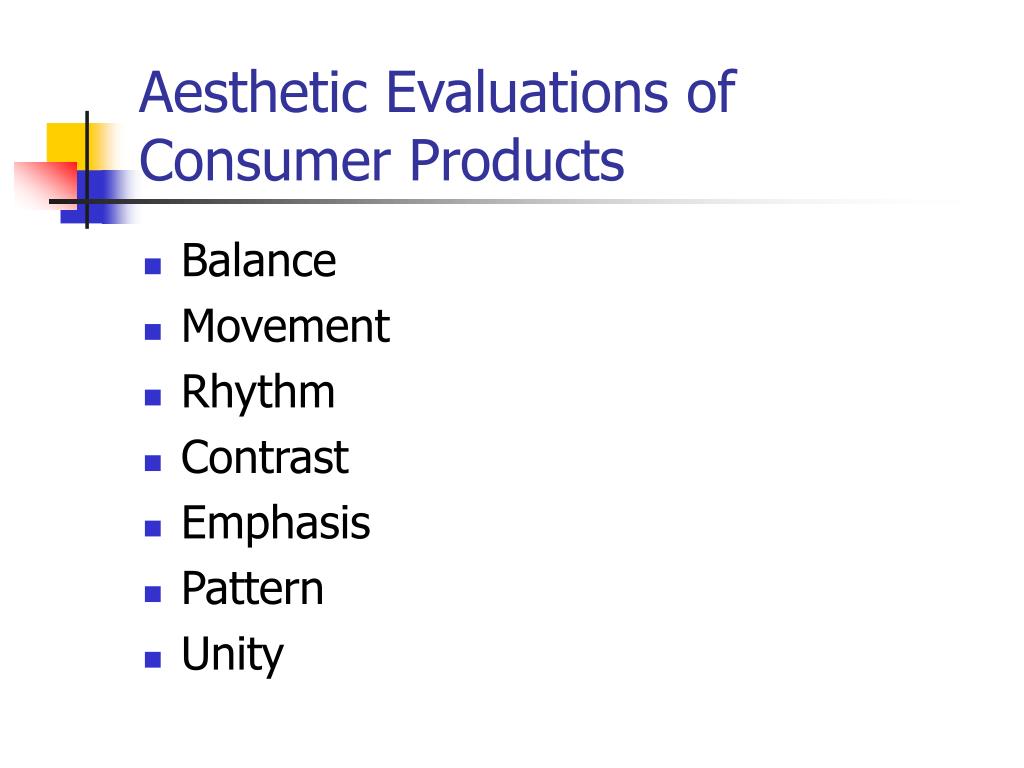Click the blue bullet beside Movement
1024x768 pixels.
point(153,332)
